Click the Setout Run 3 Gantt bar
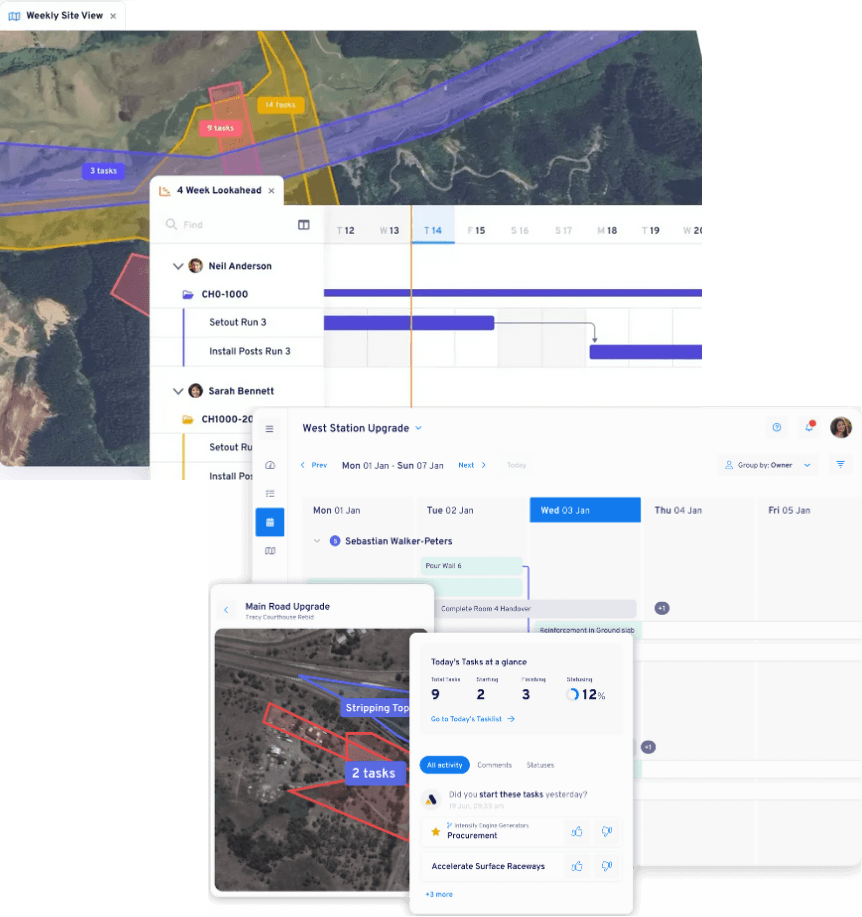The width and height of the screenshot is (862, 917). (x=410, y=323)
